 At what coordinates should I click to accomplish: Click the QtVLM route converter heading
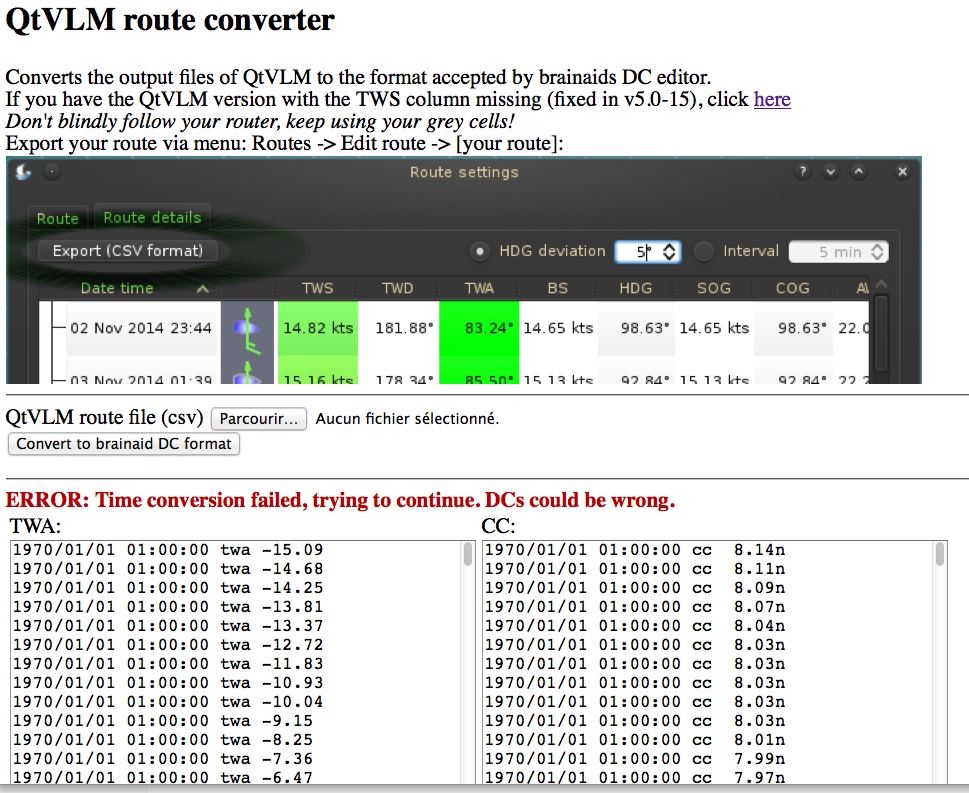[170, 20]
